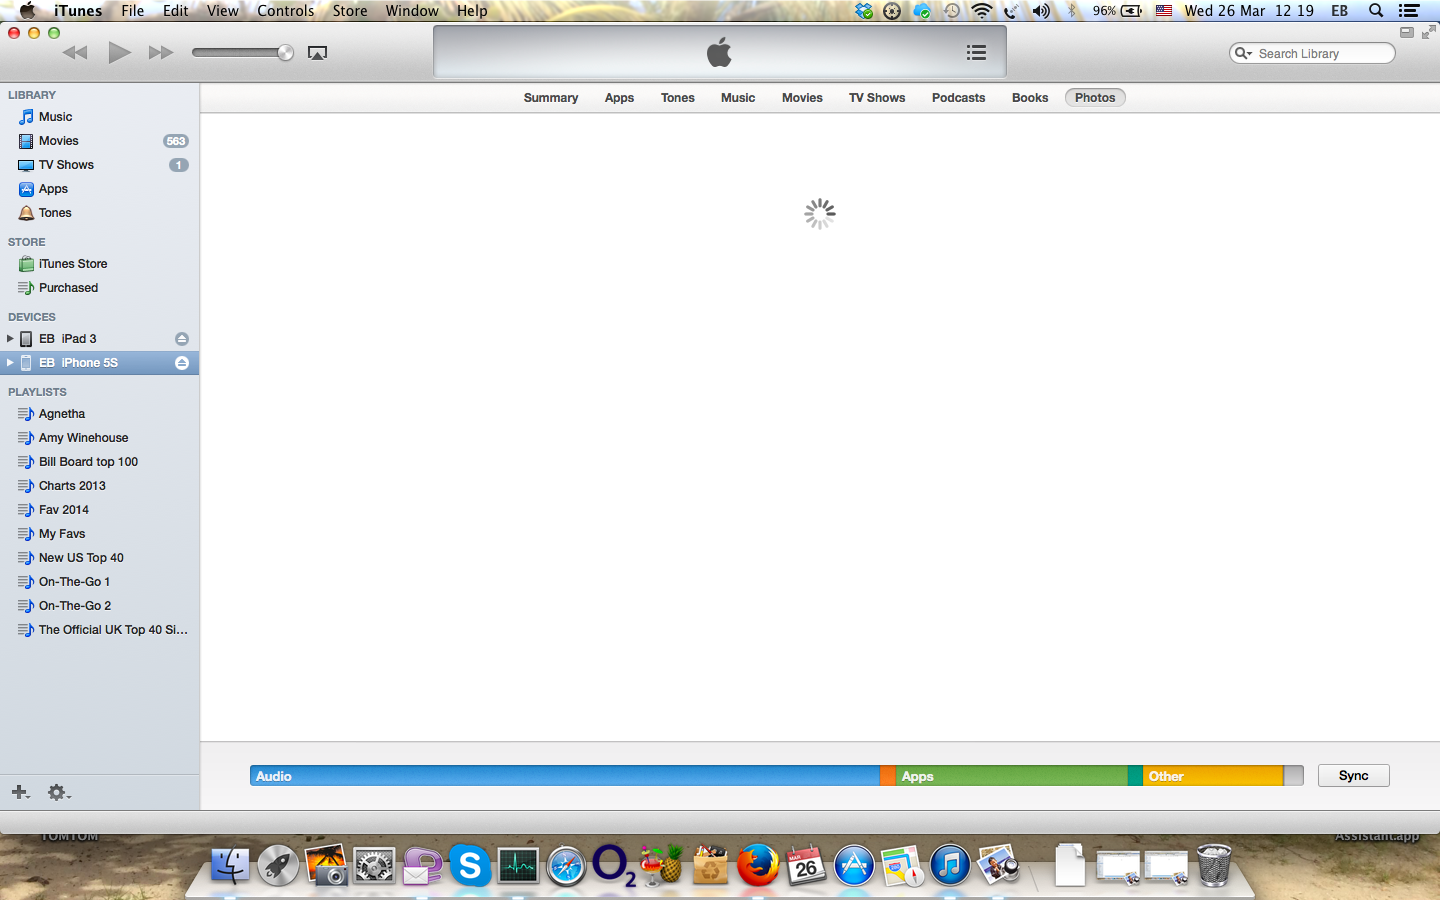Open the Controls menu
Screen dimensions: 1440x900
click(286, 11)
